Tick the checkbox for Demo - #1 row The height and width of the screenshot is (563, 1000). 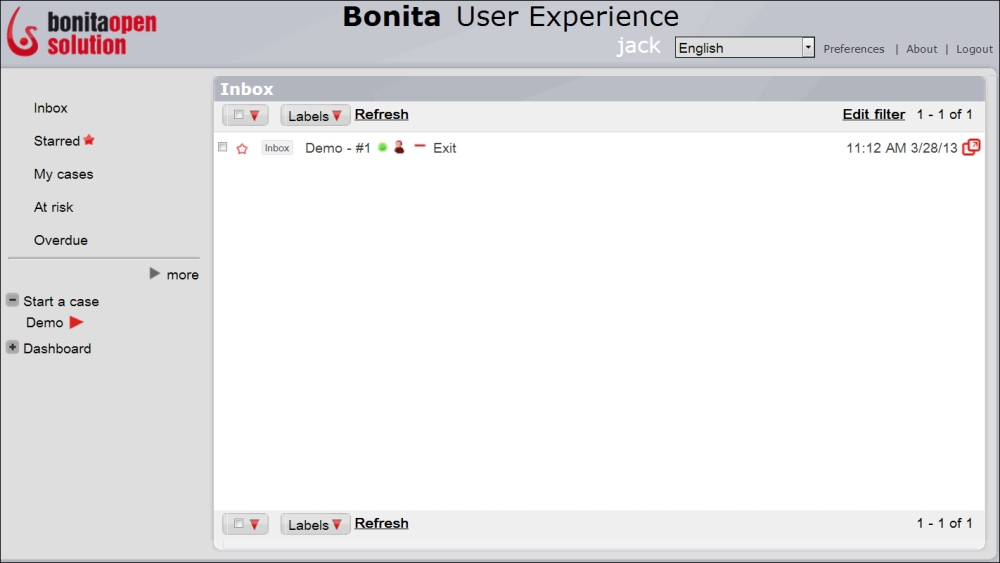[x=223, y=147]
